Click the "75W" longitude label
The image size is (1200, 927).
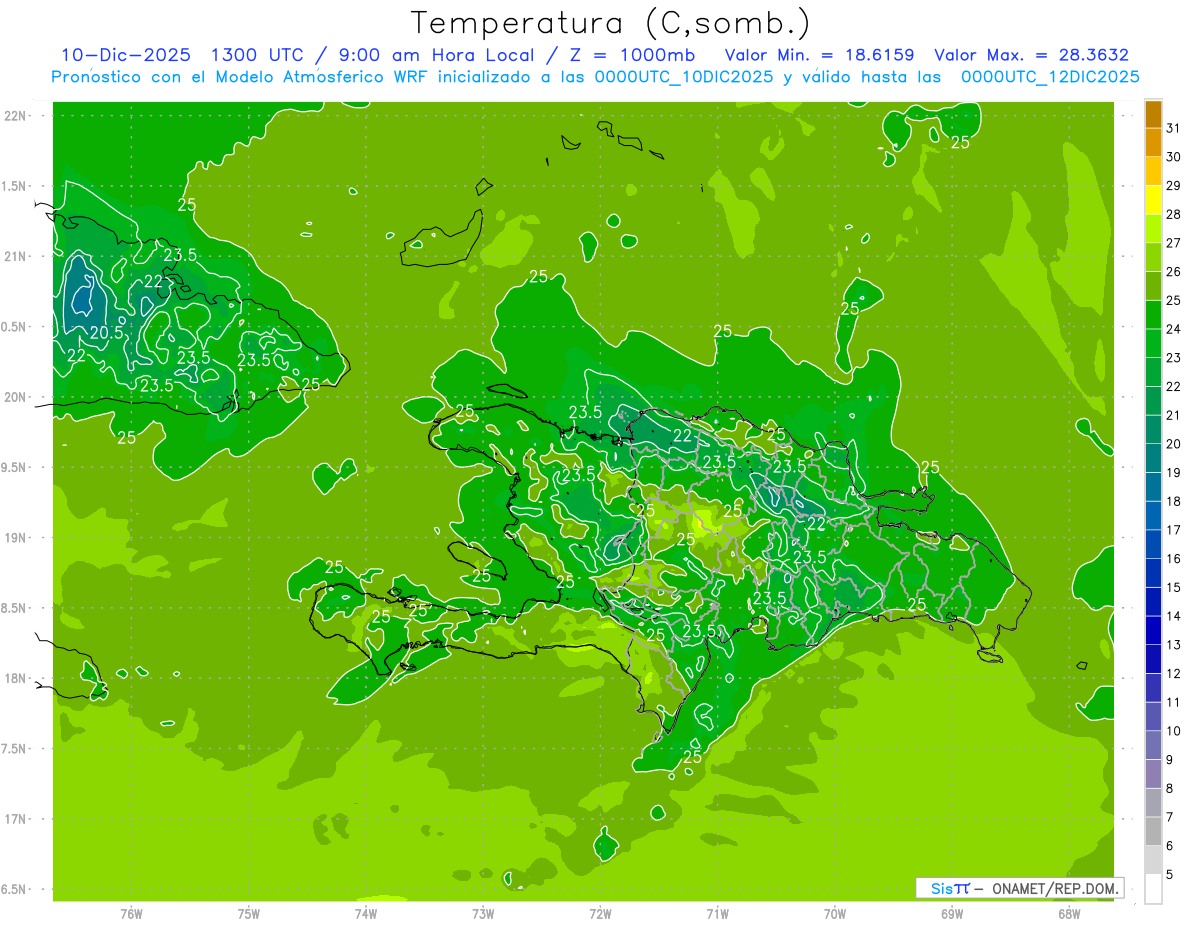point(249,914)
